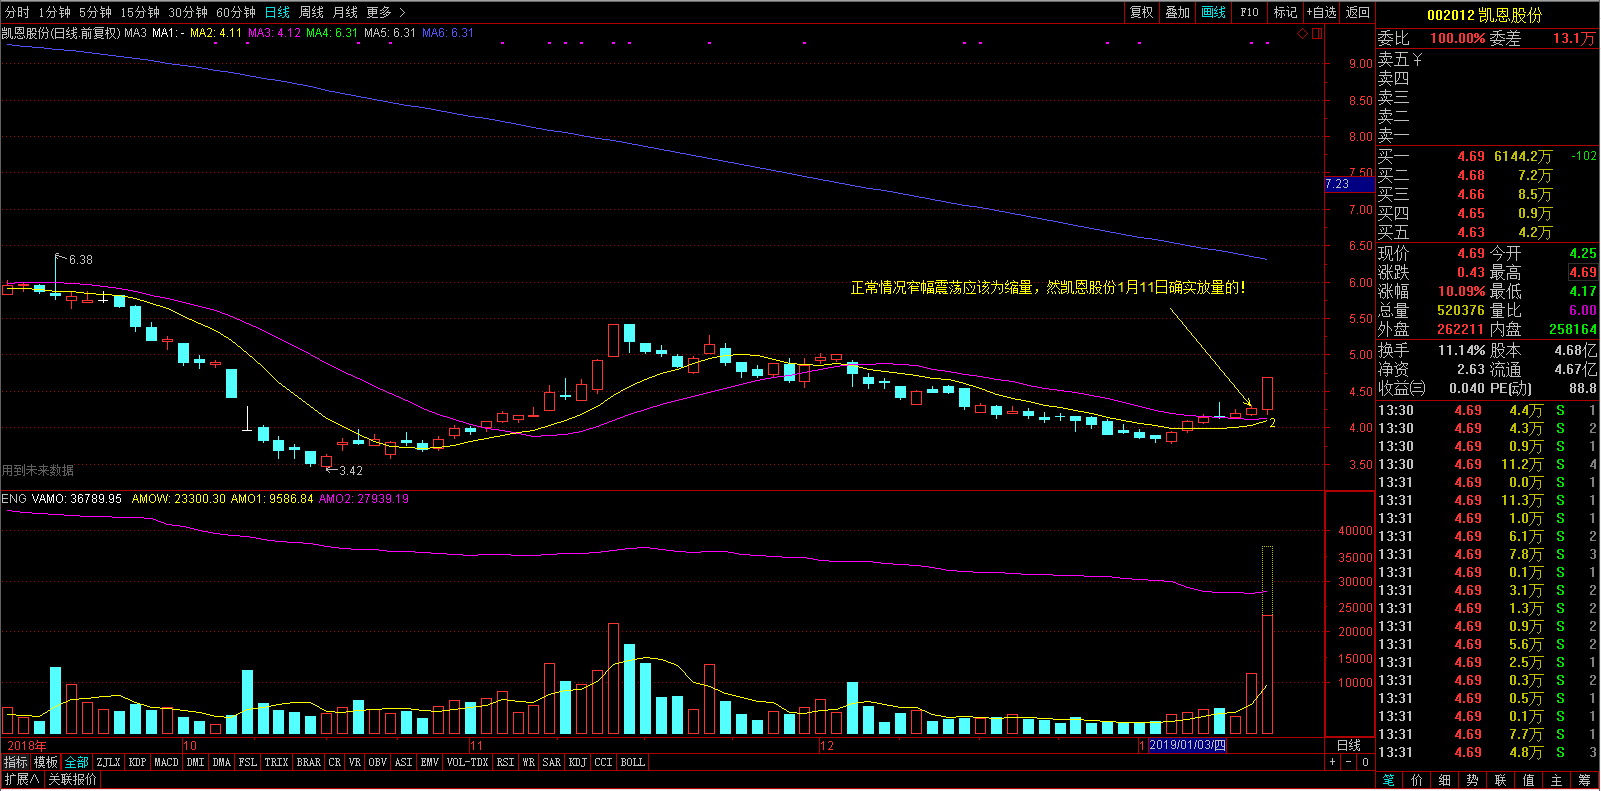Viewport: 1601px width, 791px height.
Task: Click the 标记 mark button
Action: [x=1285, y=12]
